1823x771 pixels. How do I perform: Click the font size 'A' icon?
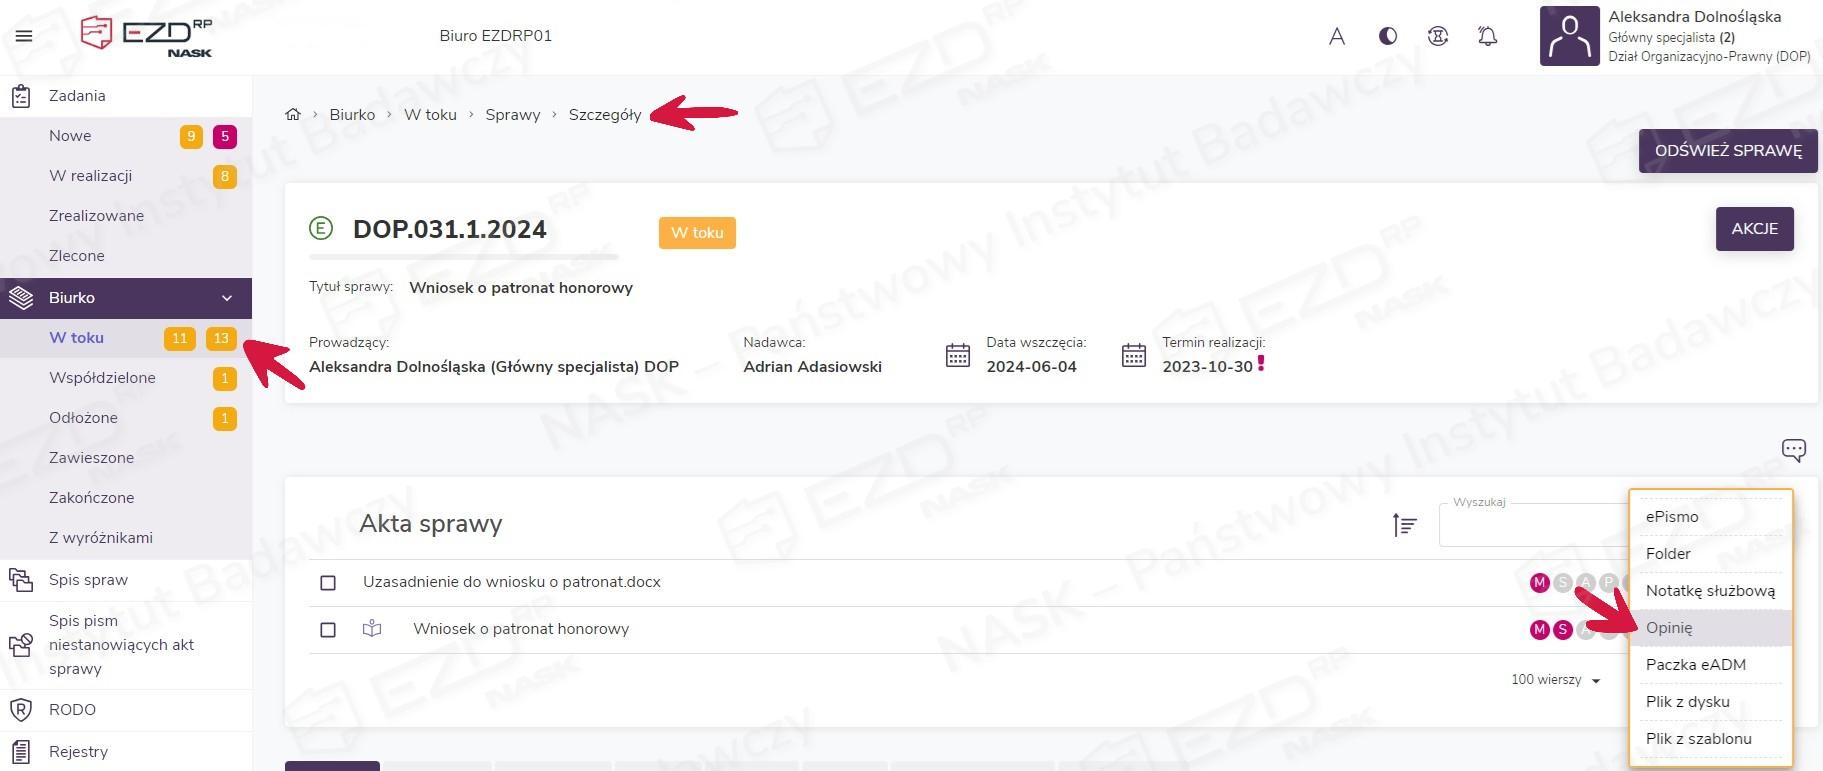pos(1336,37)
